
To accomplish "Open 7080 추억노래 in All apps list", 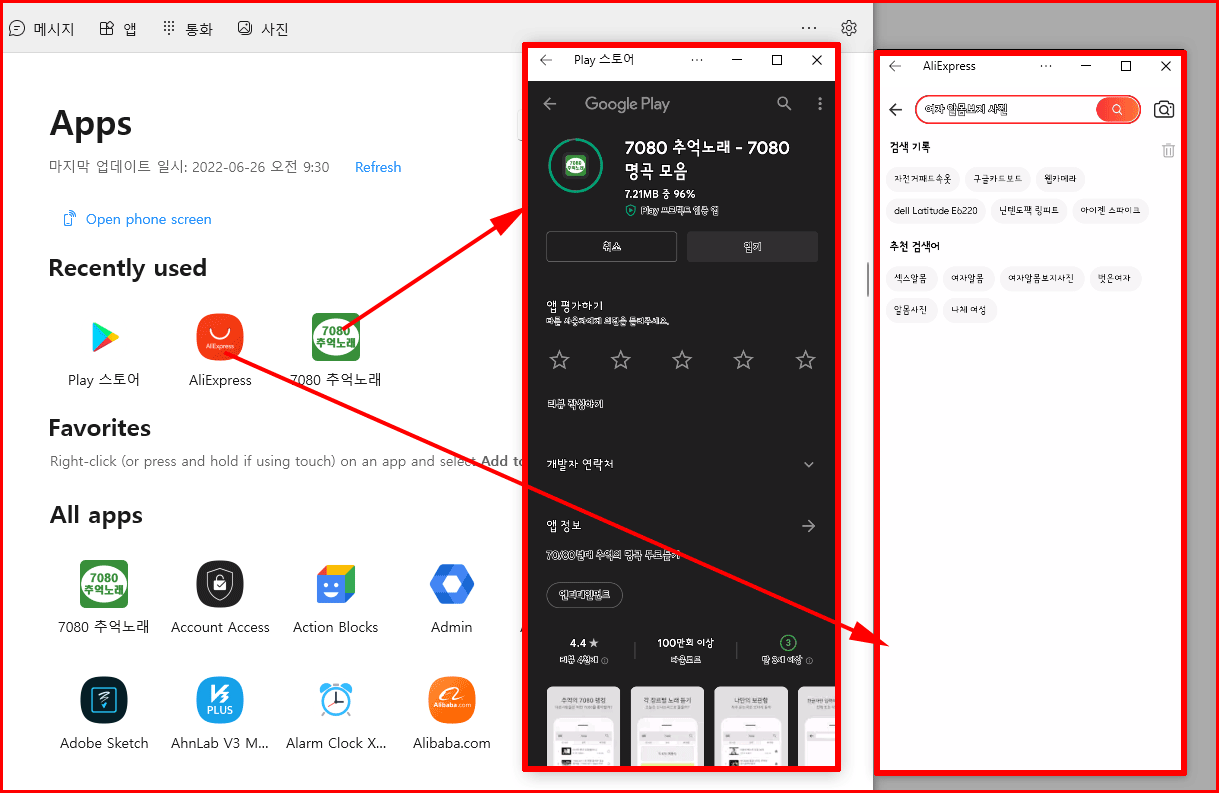I will coord(104,584).
